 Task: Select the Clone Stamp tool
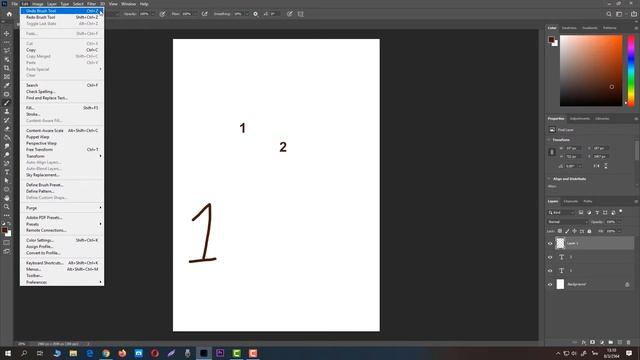(7, 111)
